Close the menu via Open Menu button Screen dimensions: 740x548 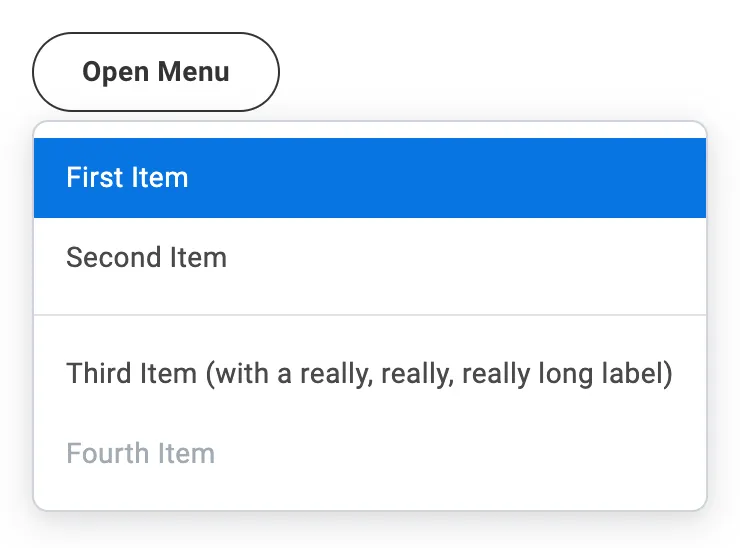click(156, 72)
